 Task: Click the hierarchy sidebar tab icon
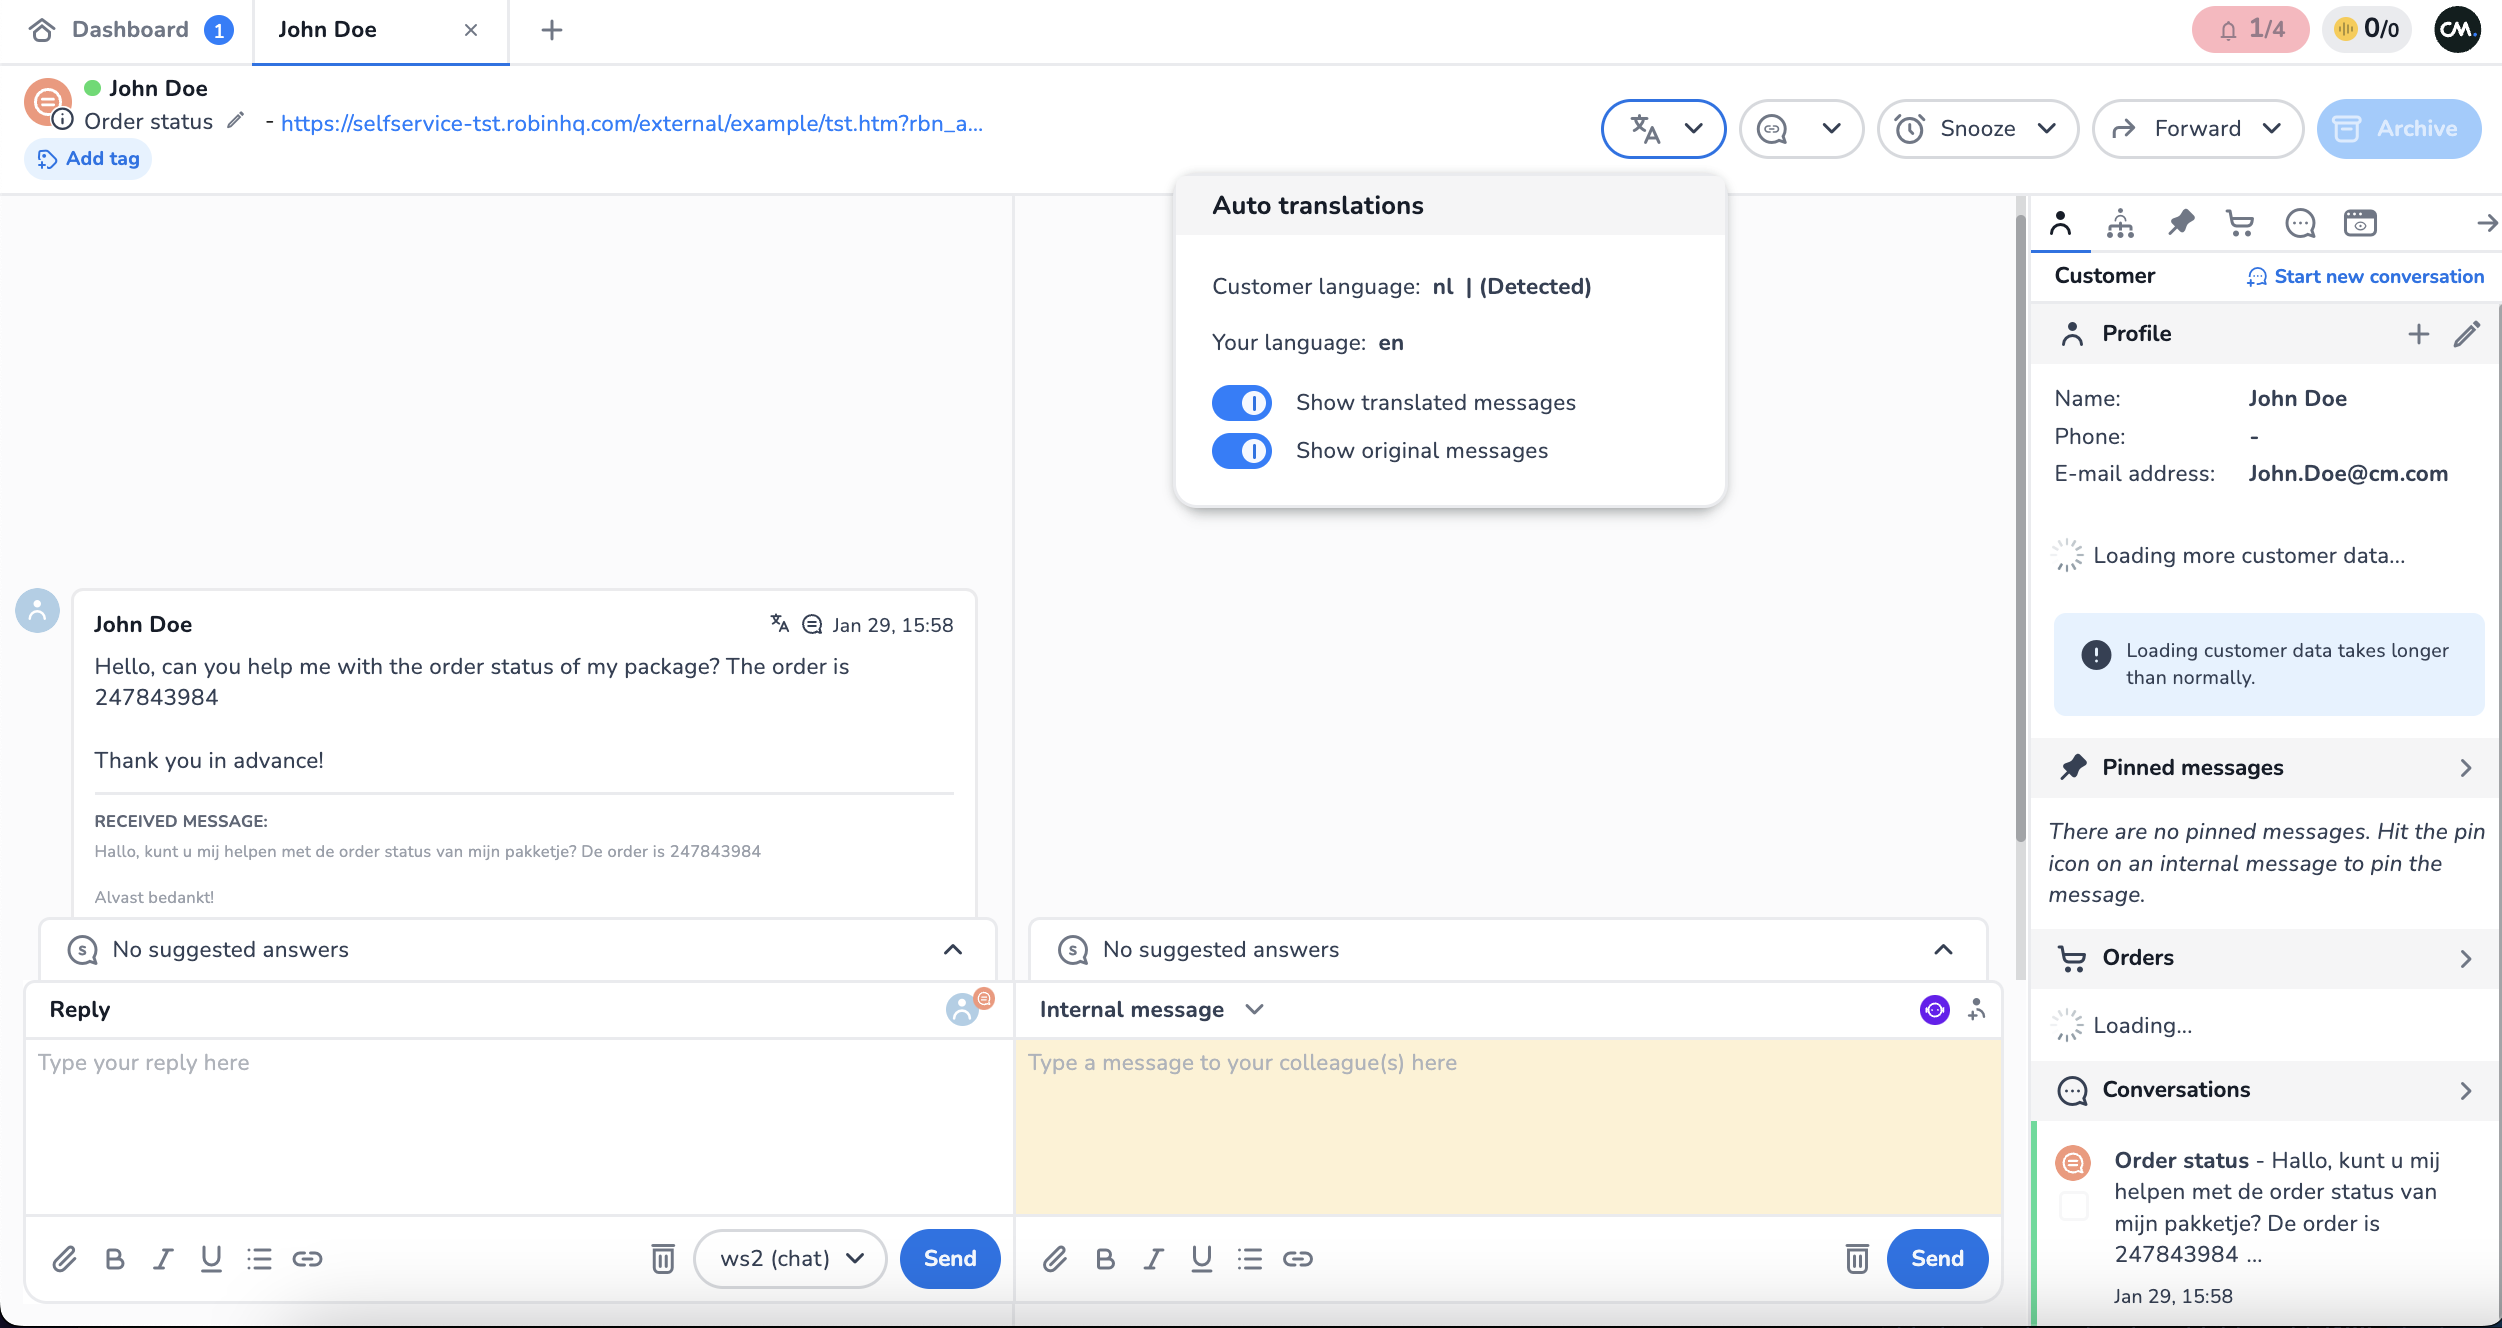tap(2120, 223)
